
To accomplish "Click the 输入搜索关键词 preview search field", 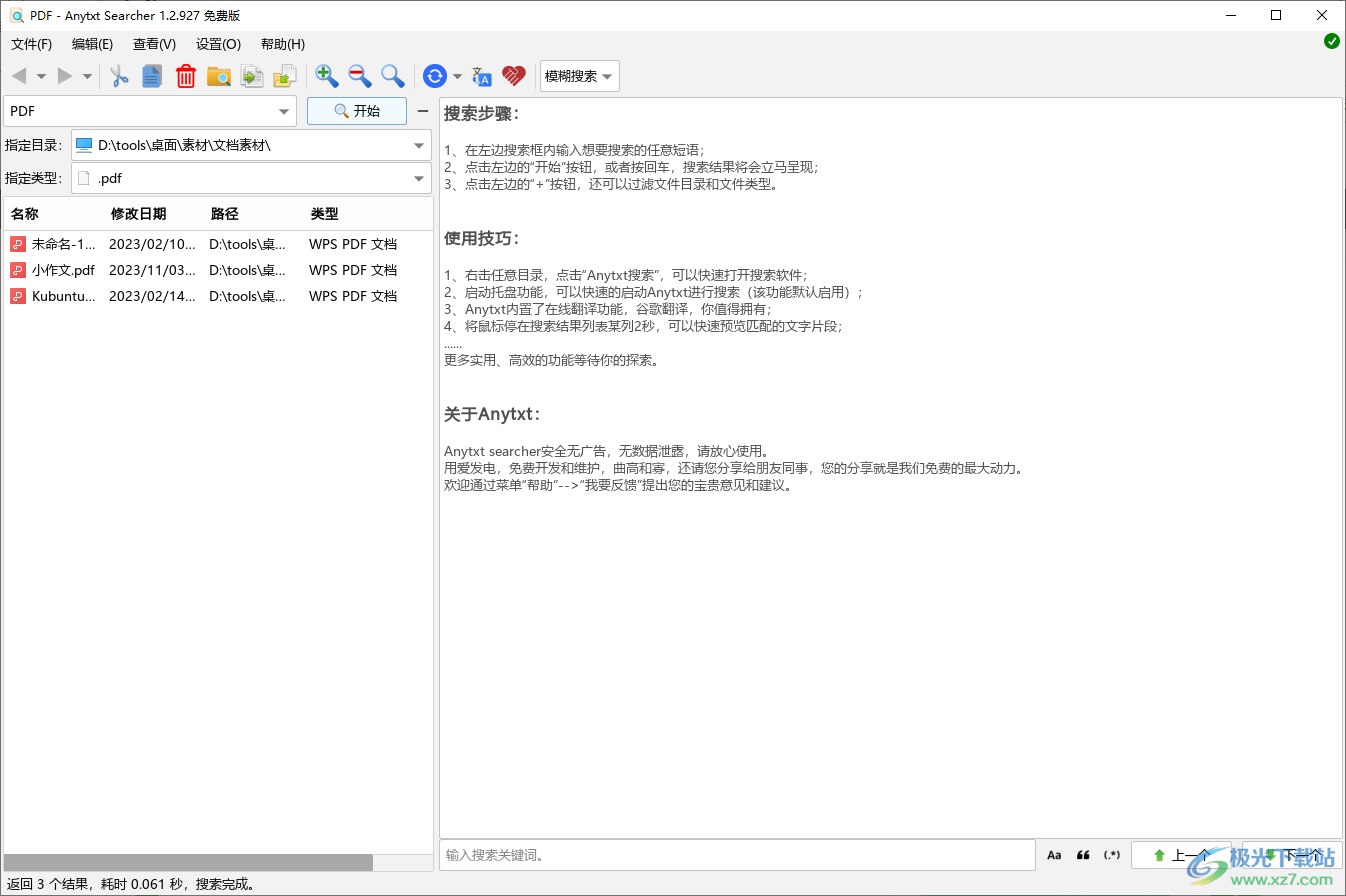I will pos(737,855).
